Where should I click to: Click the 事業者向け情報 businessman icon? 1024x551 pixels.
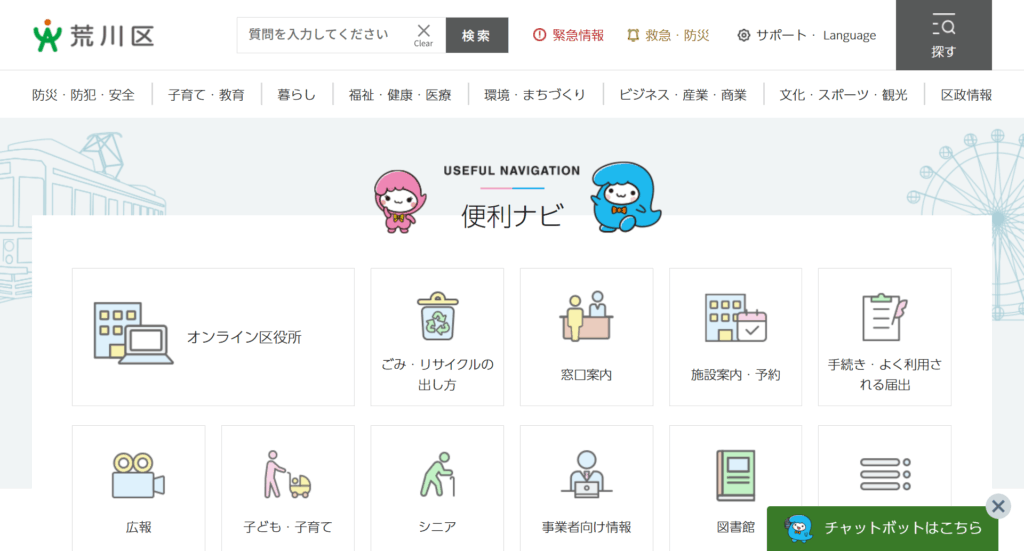click(x=586, y=474)
